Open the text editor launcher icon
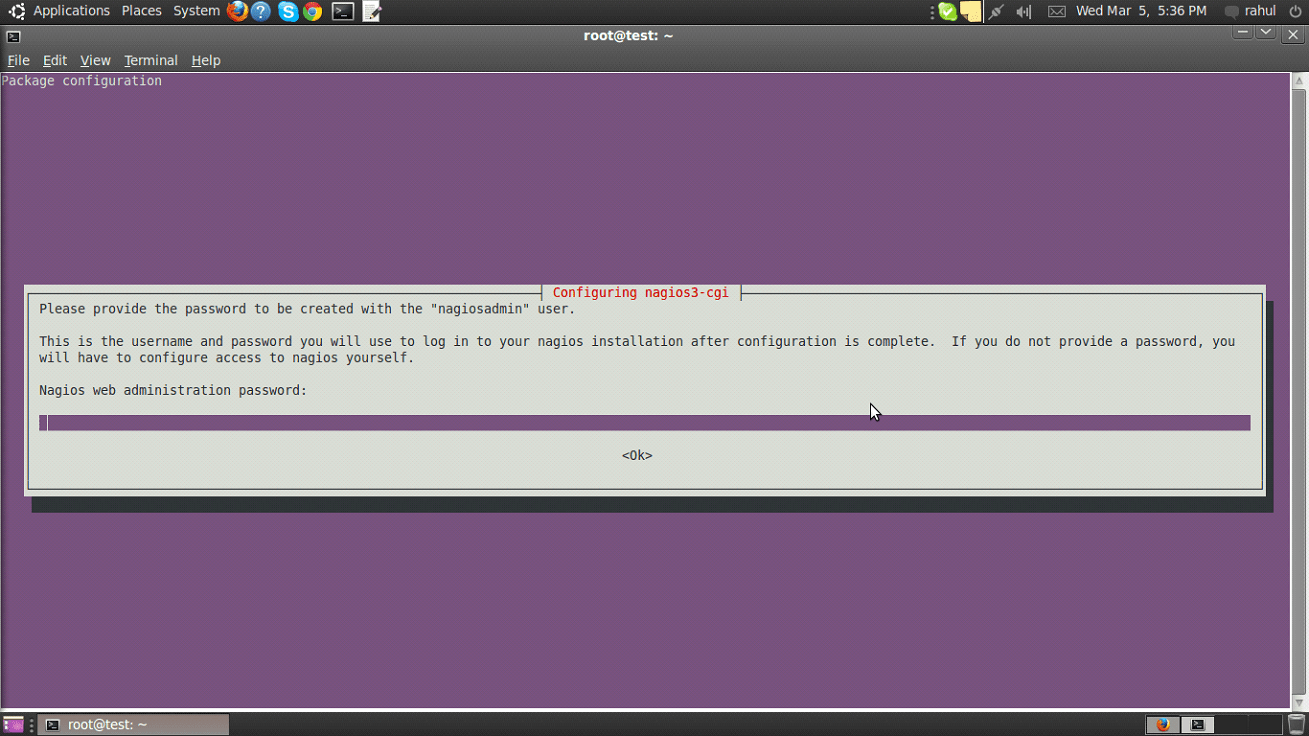This screenshot has width=1309, height=736. (x=372, y=11)
